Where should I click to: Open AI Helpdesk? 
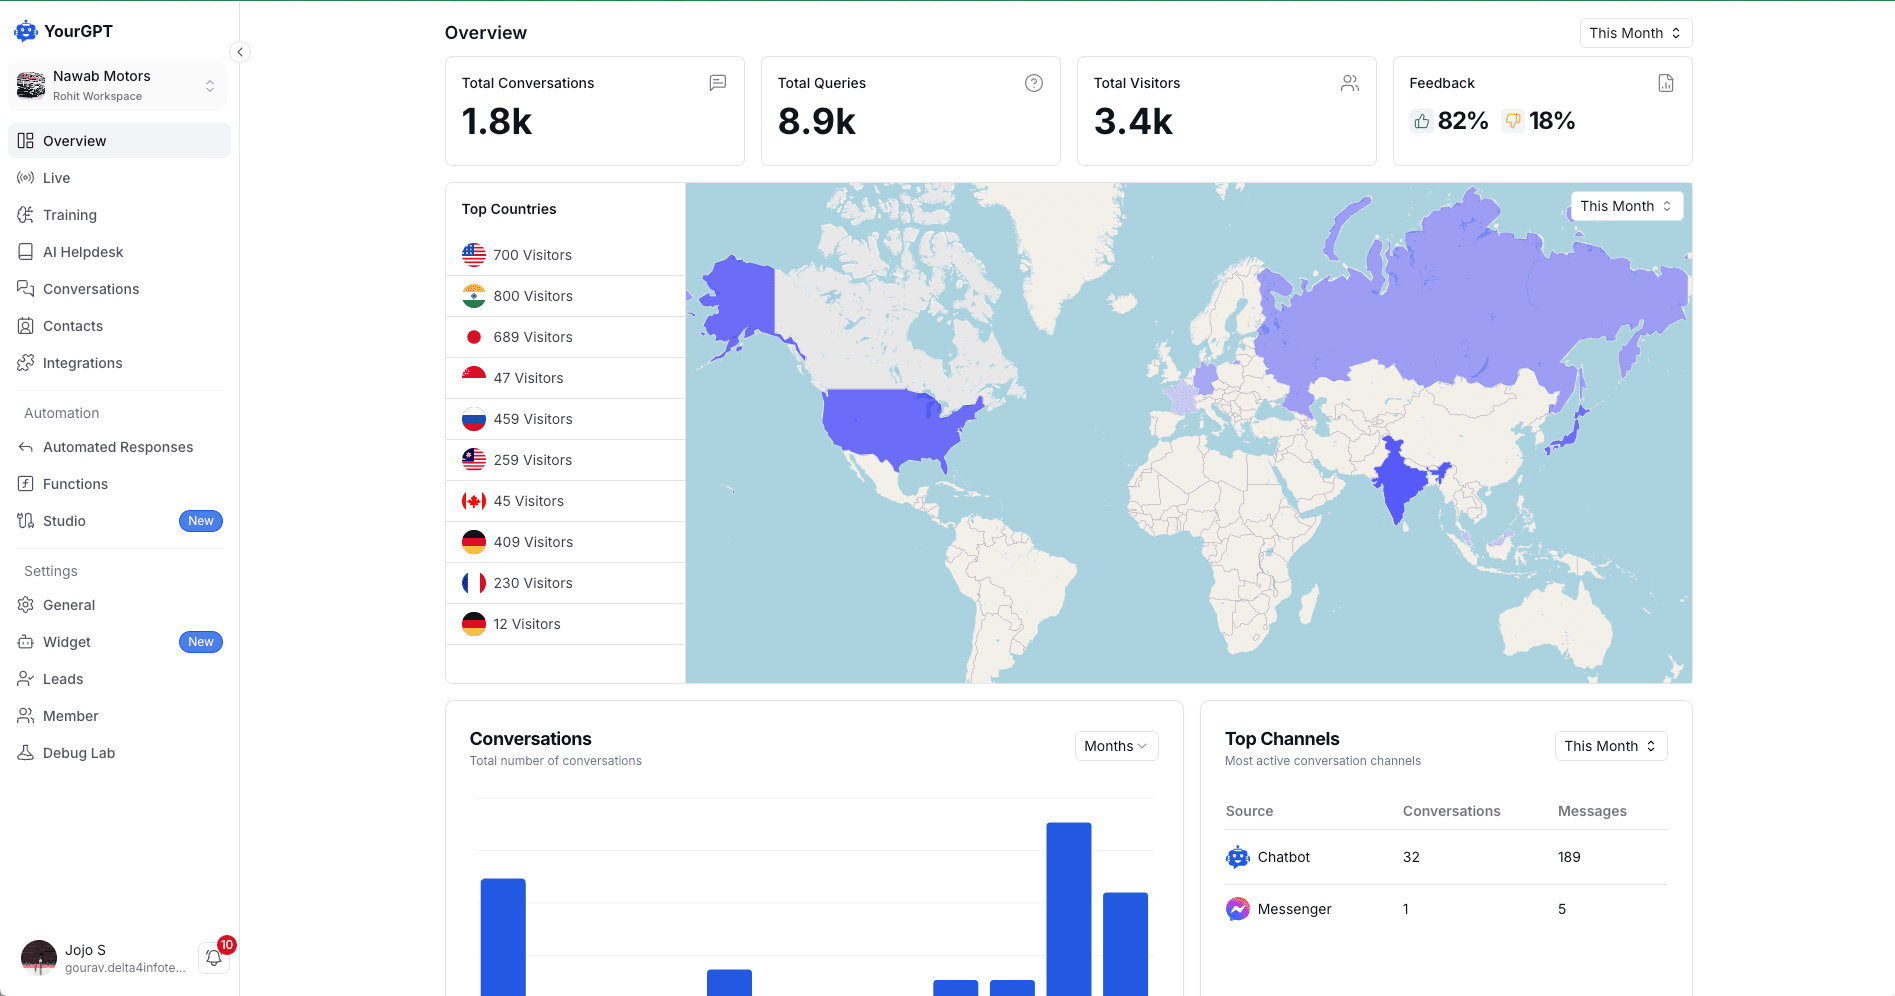click(119, 252)
